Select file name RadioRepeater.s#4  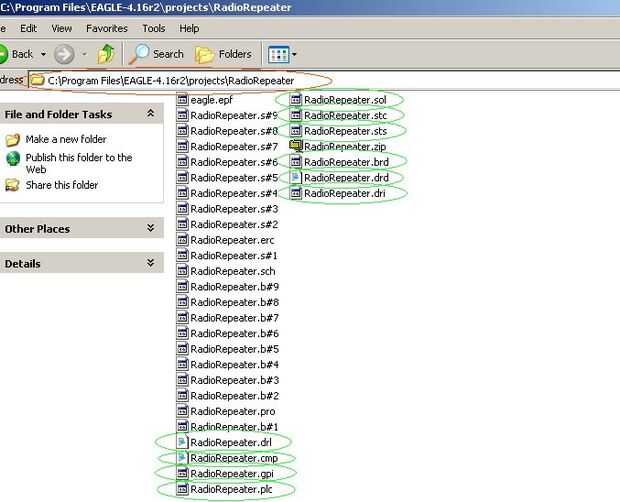[x=234, y=193]
